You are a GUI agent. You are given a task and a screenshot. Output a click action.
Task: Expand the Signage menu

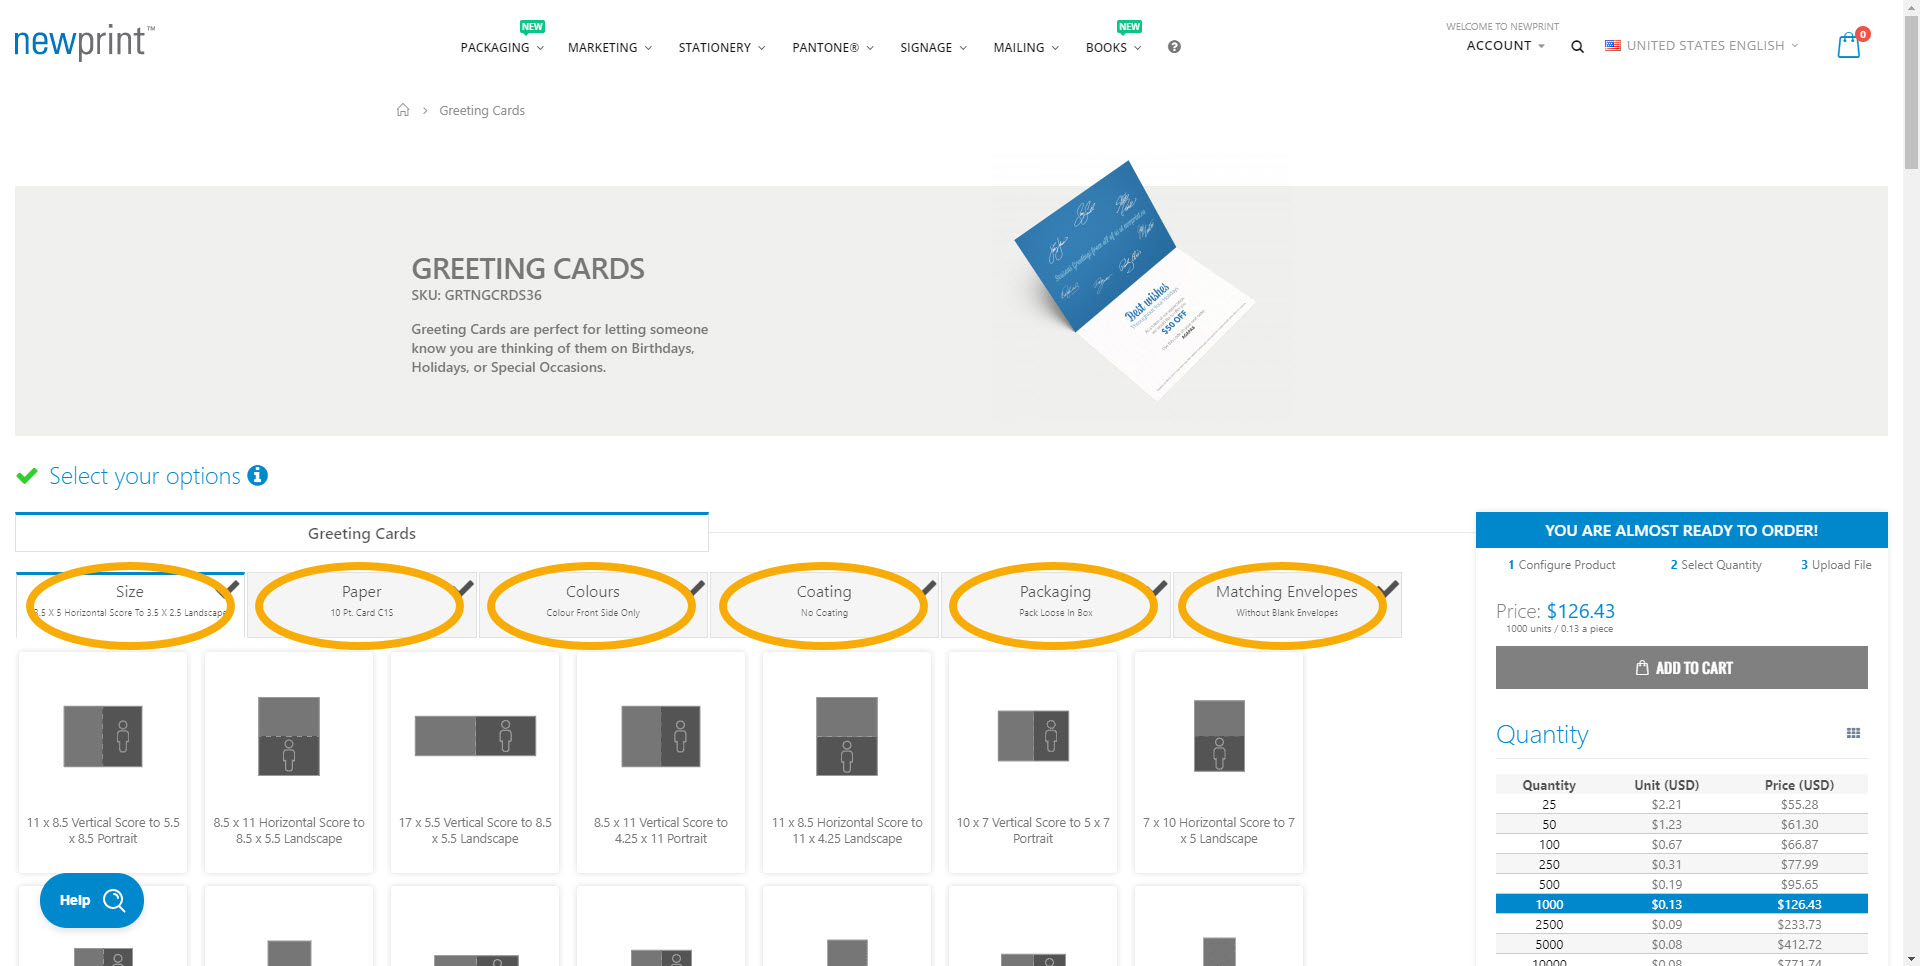click(x=933, y=47)
